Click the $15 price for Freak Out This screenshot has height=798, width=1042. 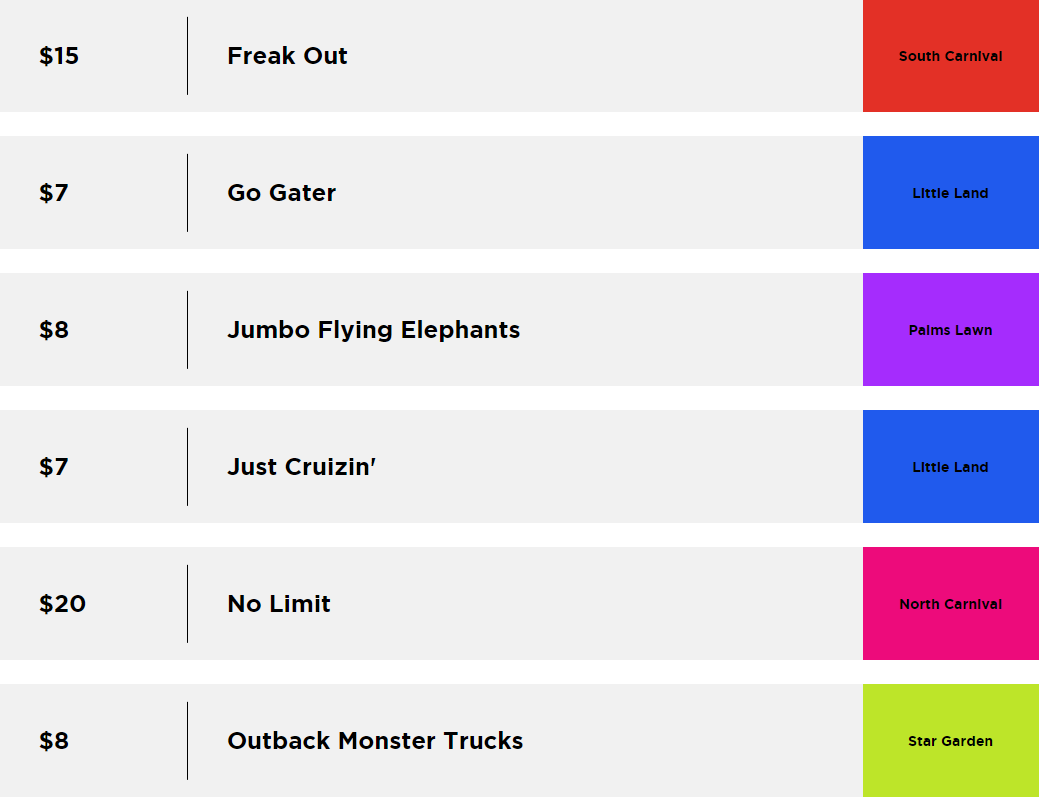59,56
